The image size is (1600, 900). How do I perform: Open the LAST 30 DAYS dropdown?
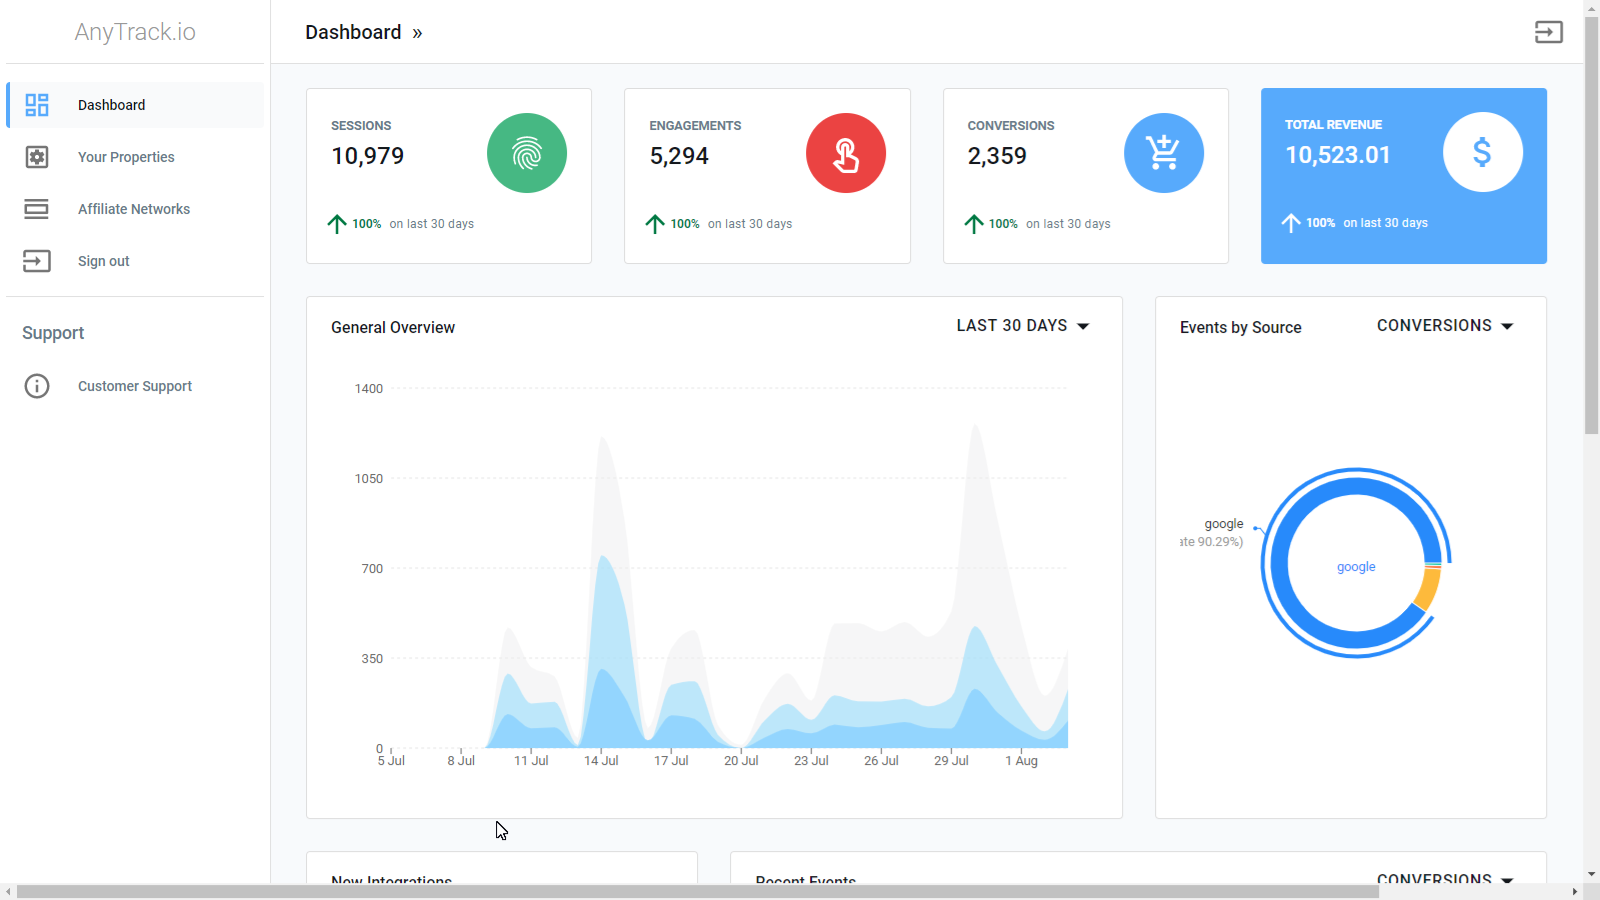[1023, 326]
